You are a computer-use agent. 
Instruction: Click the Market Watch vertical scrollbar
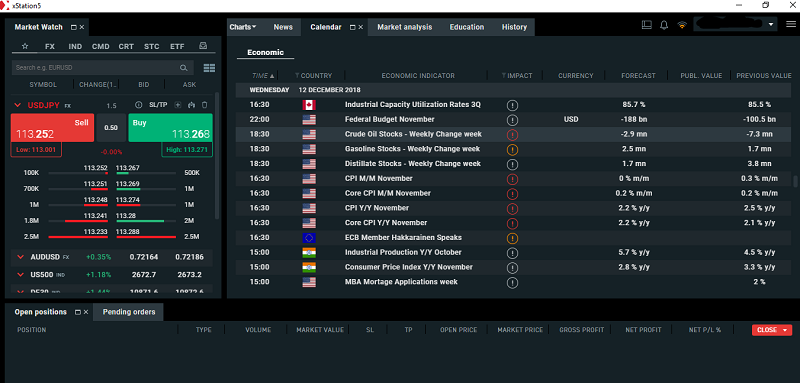218,156
